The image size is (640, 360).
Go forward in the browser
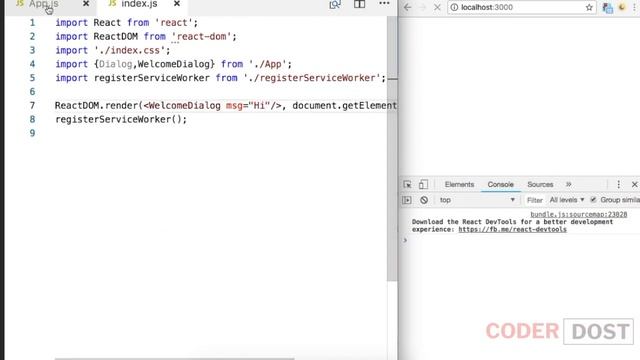point(422,7)
